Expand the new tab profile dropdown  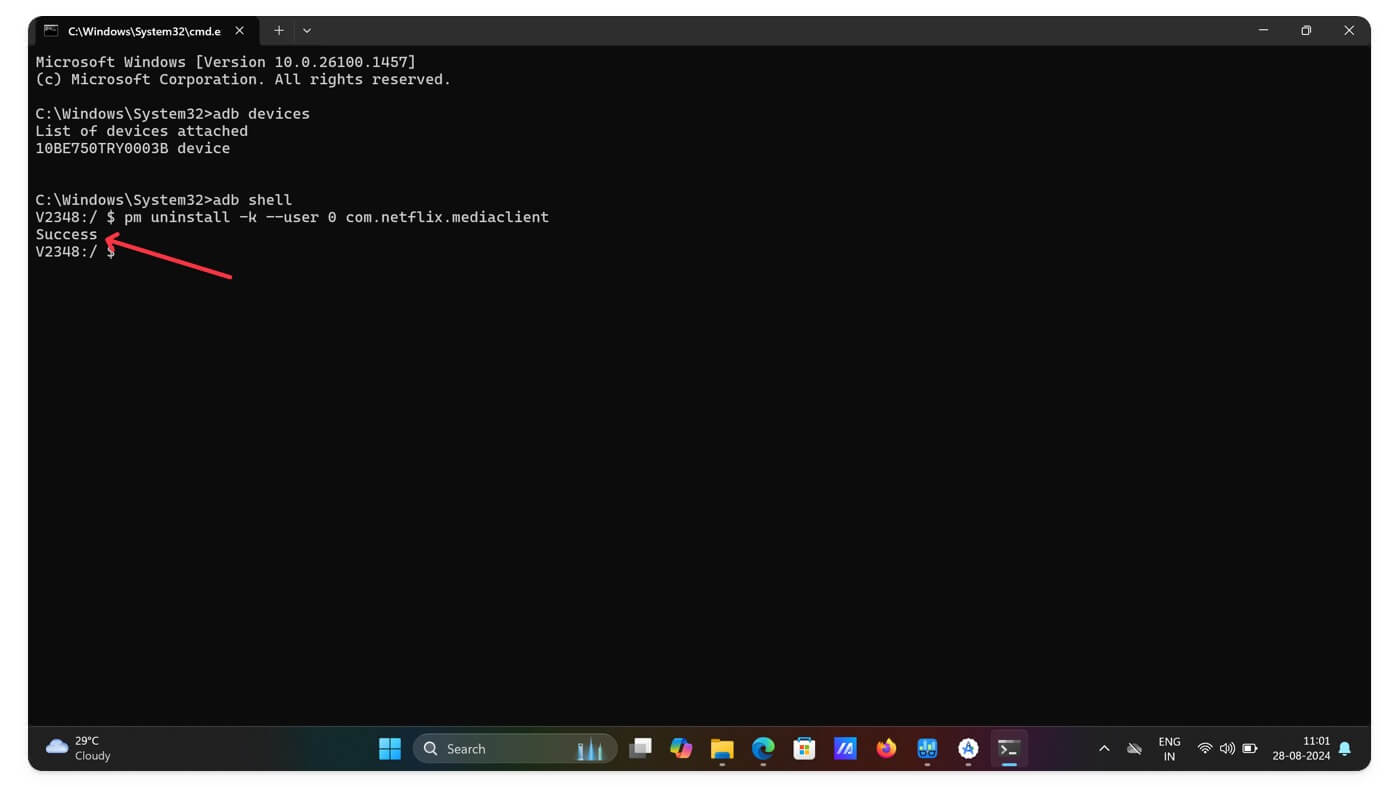pyautogui.click(x=307, y=31)
